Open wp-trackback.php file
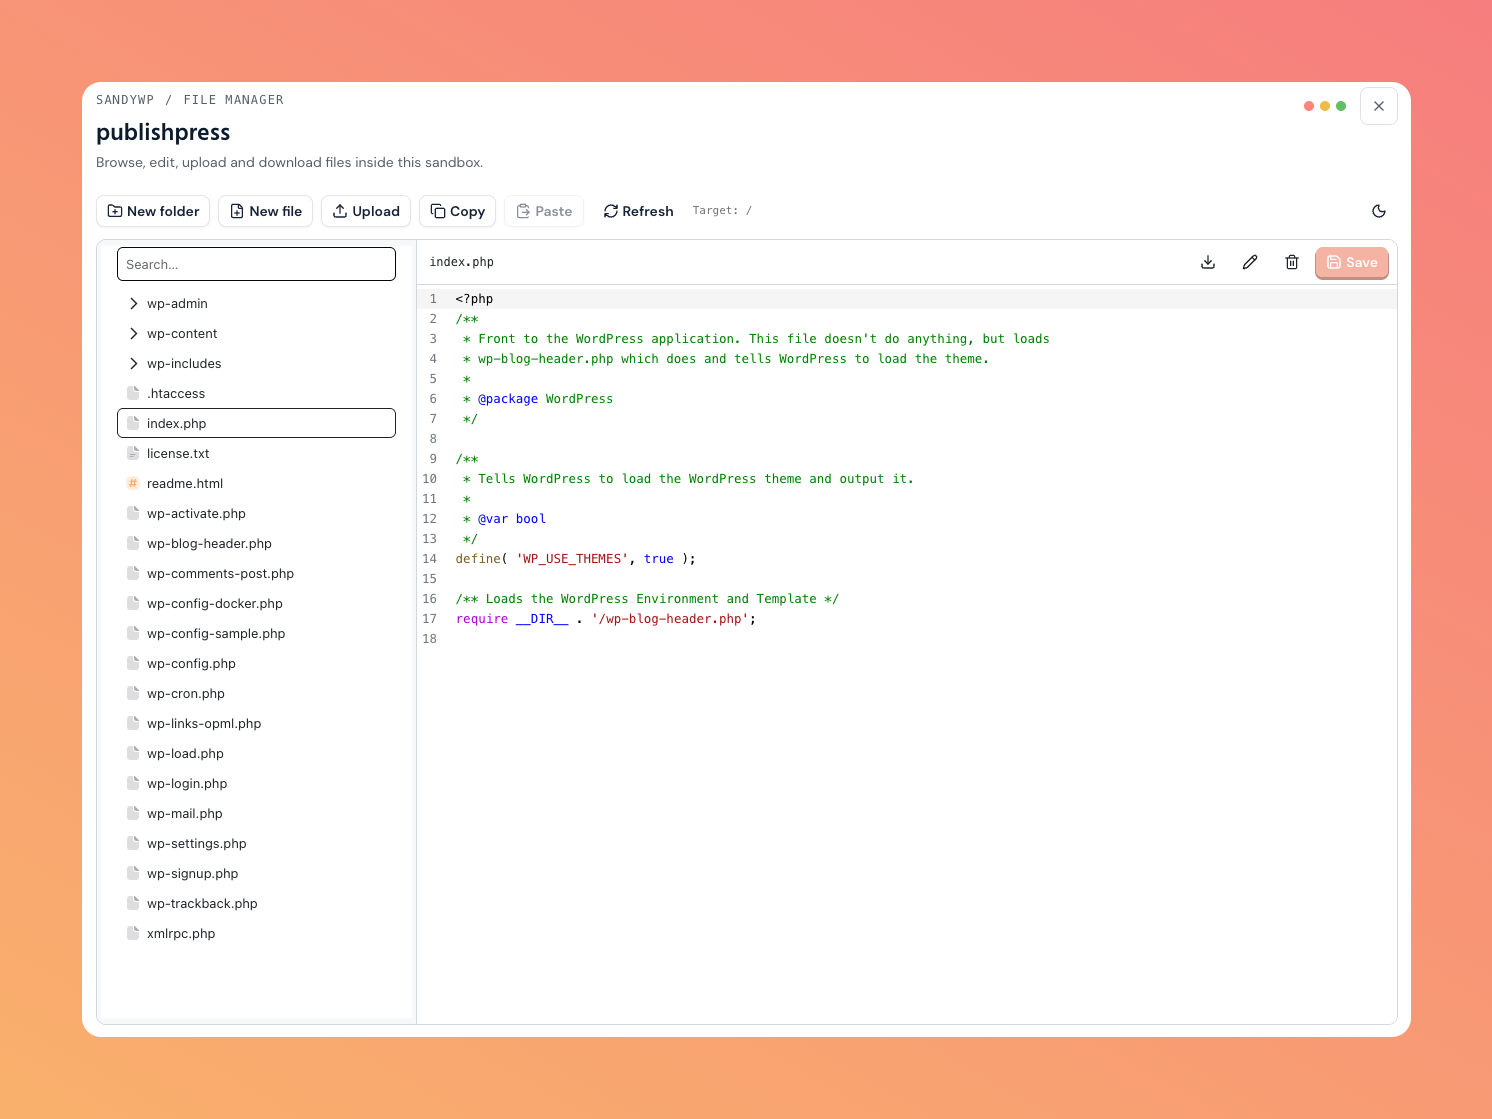Screen dimensions: 1492x1119 click(x=256, y=904)
